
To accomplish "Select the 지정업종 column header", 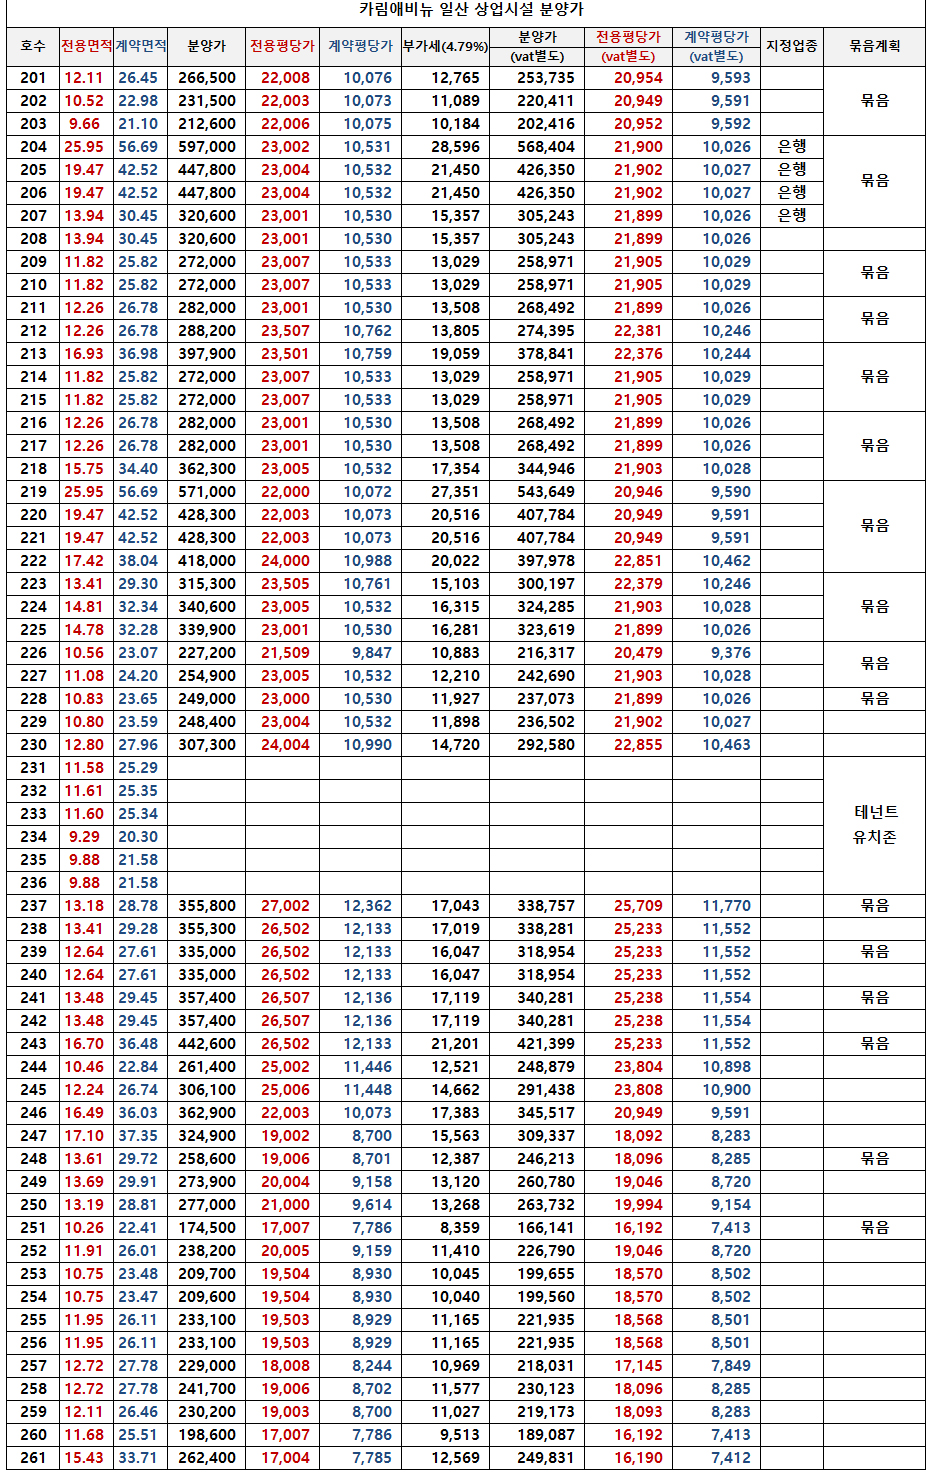I will click(792, 46).
